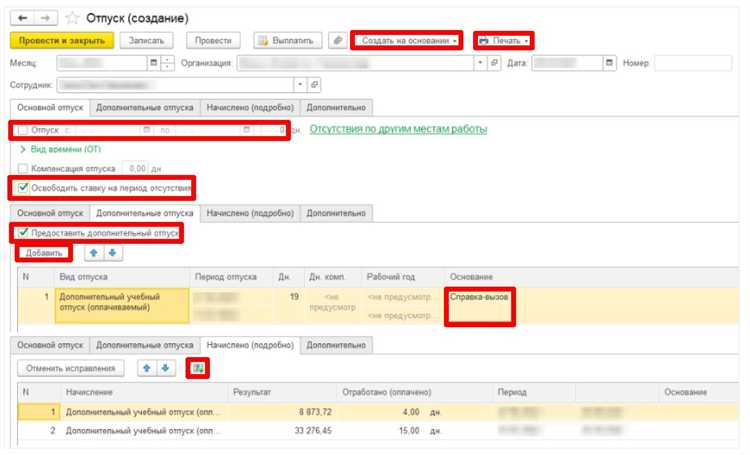Click the open icon next to Организация
750x455 pixels.
tap(492, 64)
